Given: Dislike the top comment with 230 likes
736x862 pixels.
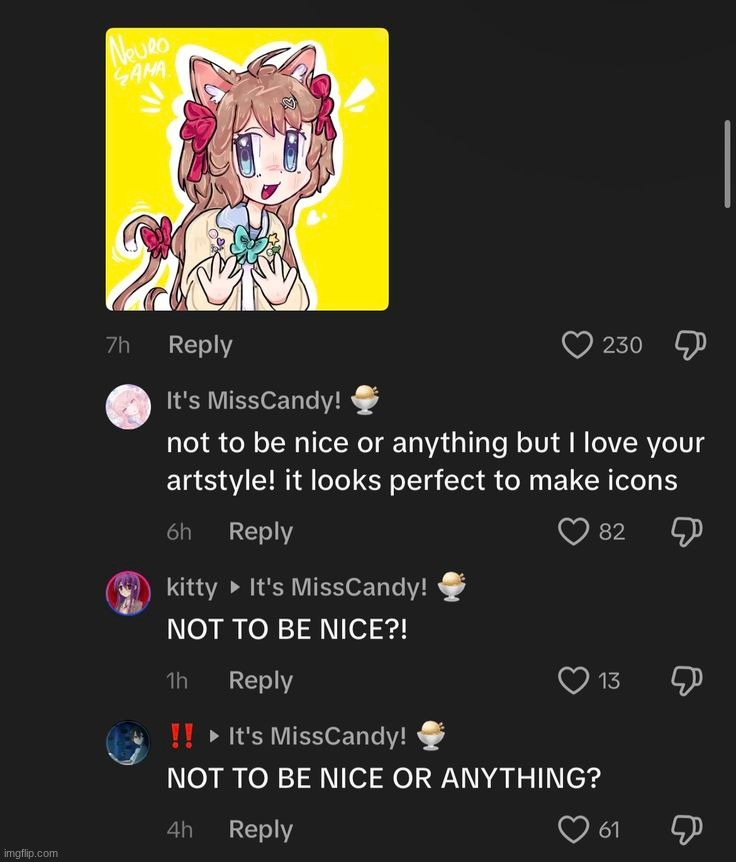Looking at the screenshot, I should pos(689,345).
